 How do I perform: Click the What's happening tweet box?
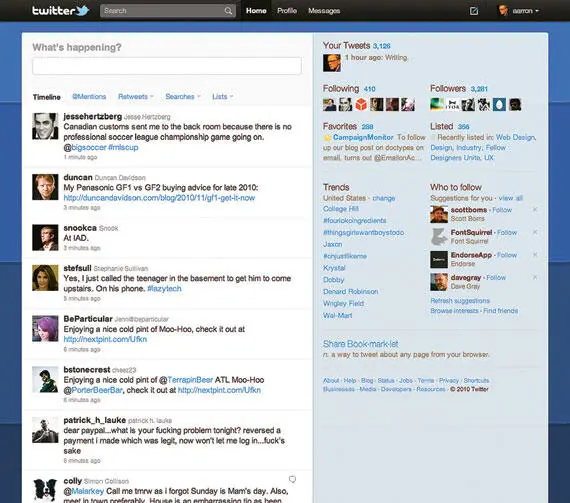(x=167, y=66)
